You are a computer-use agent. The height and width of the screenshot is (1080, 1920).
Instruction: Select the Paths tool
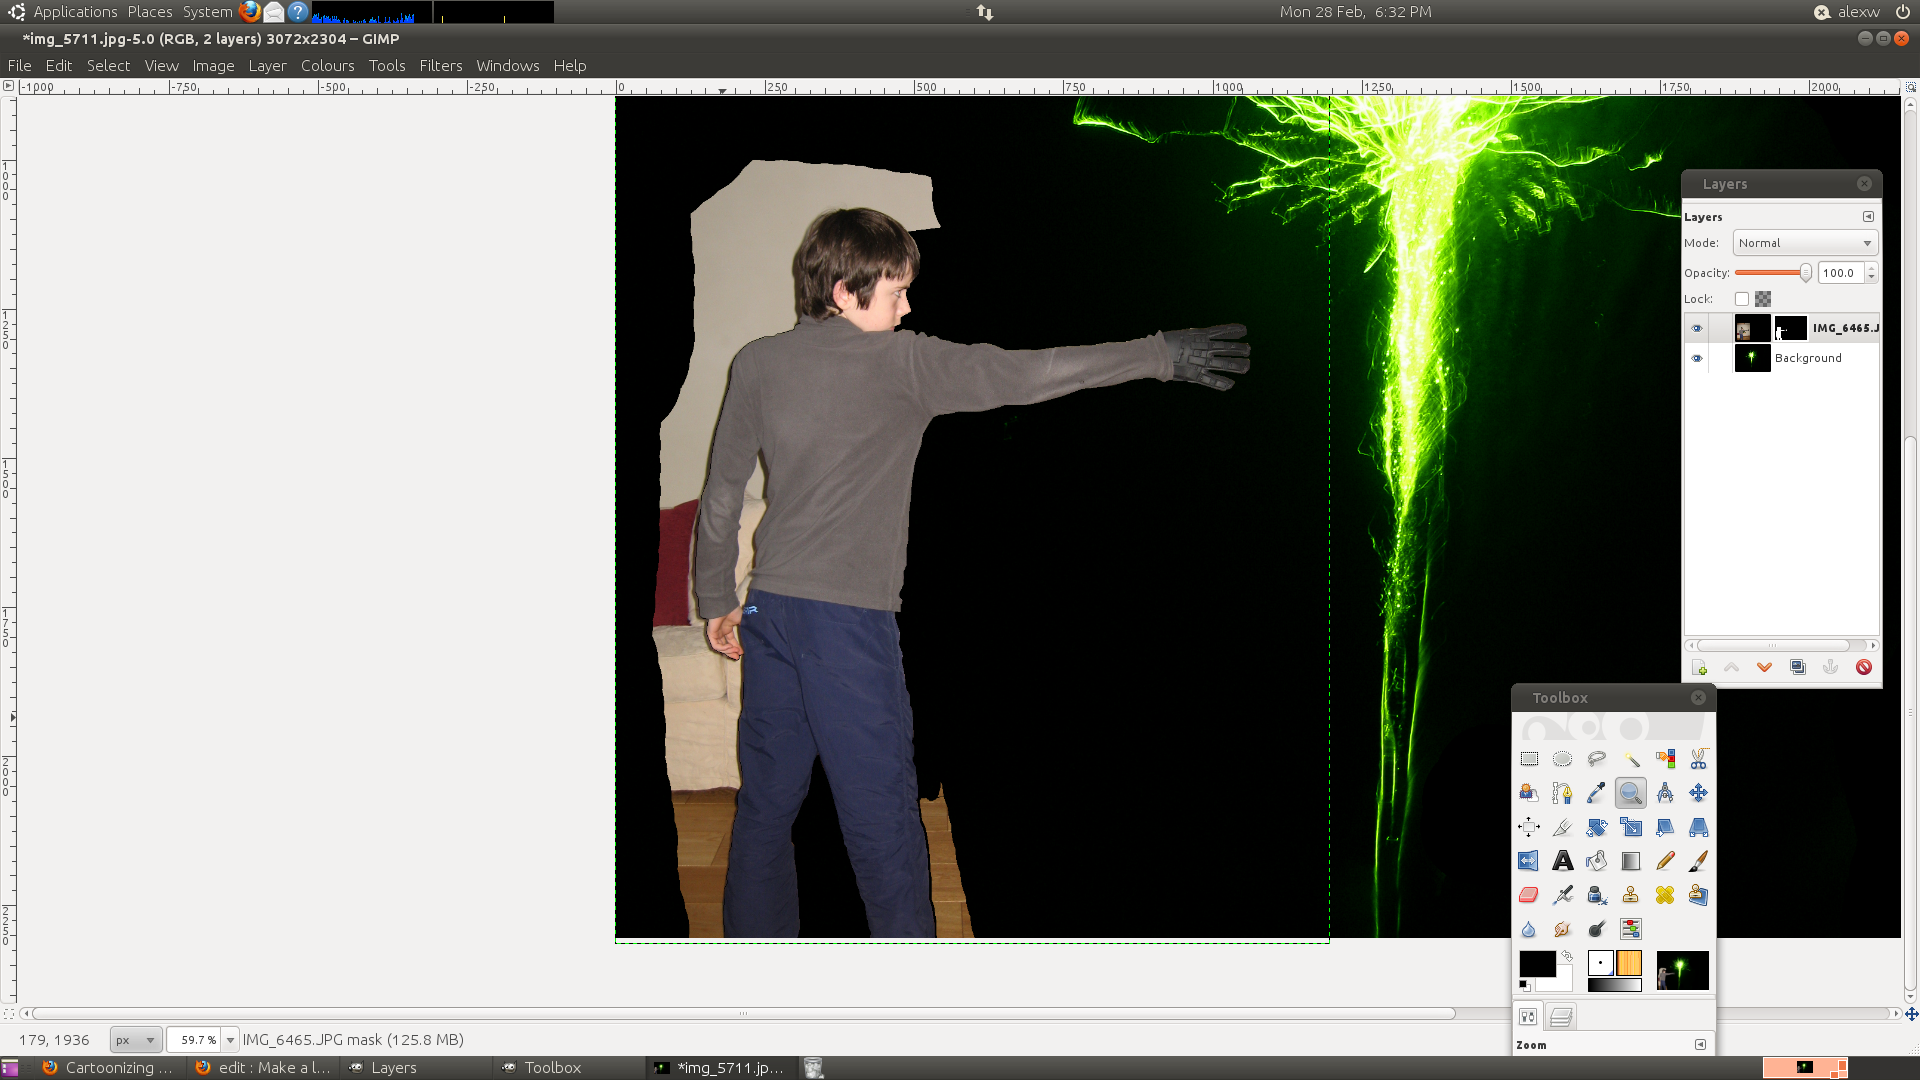click(x=1563, y=793)
